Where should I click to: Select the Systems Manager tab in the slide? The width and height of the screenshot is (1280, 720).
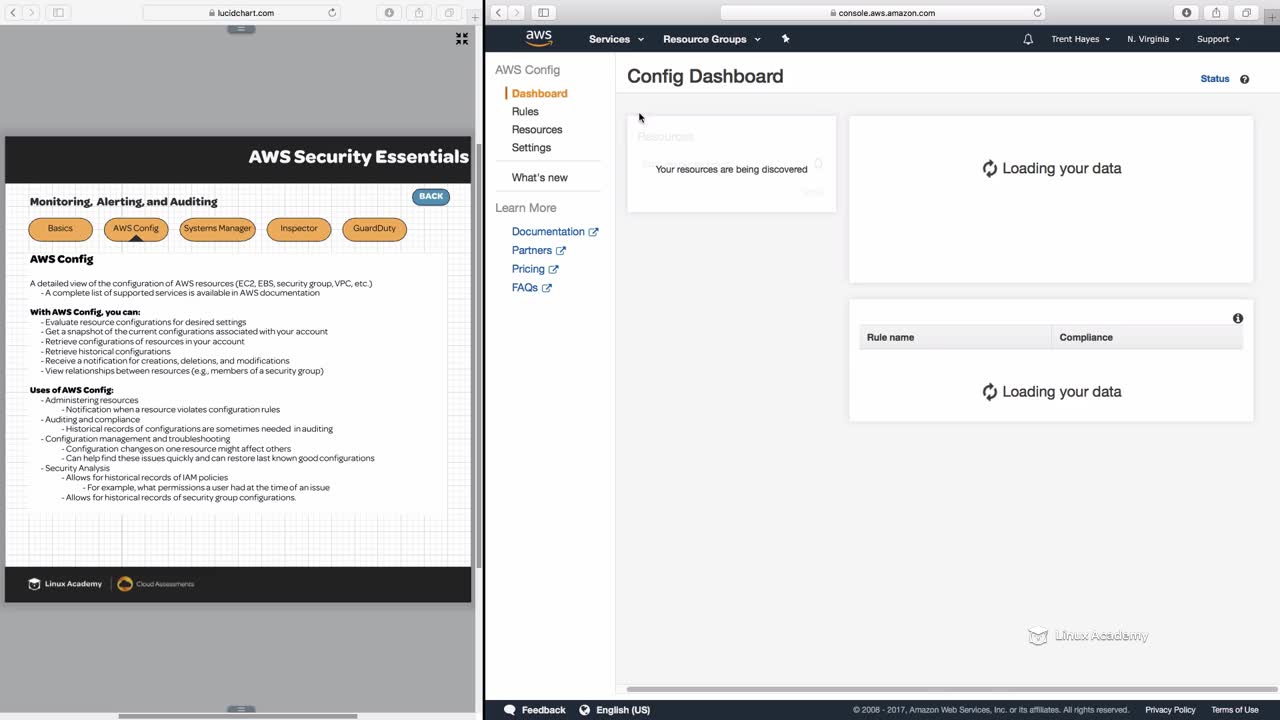217,229
